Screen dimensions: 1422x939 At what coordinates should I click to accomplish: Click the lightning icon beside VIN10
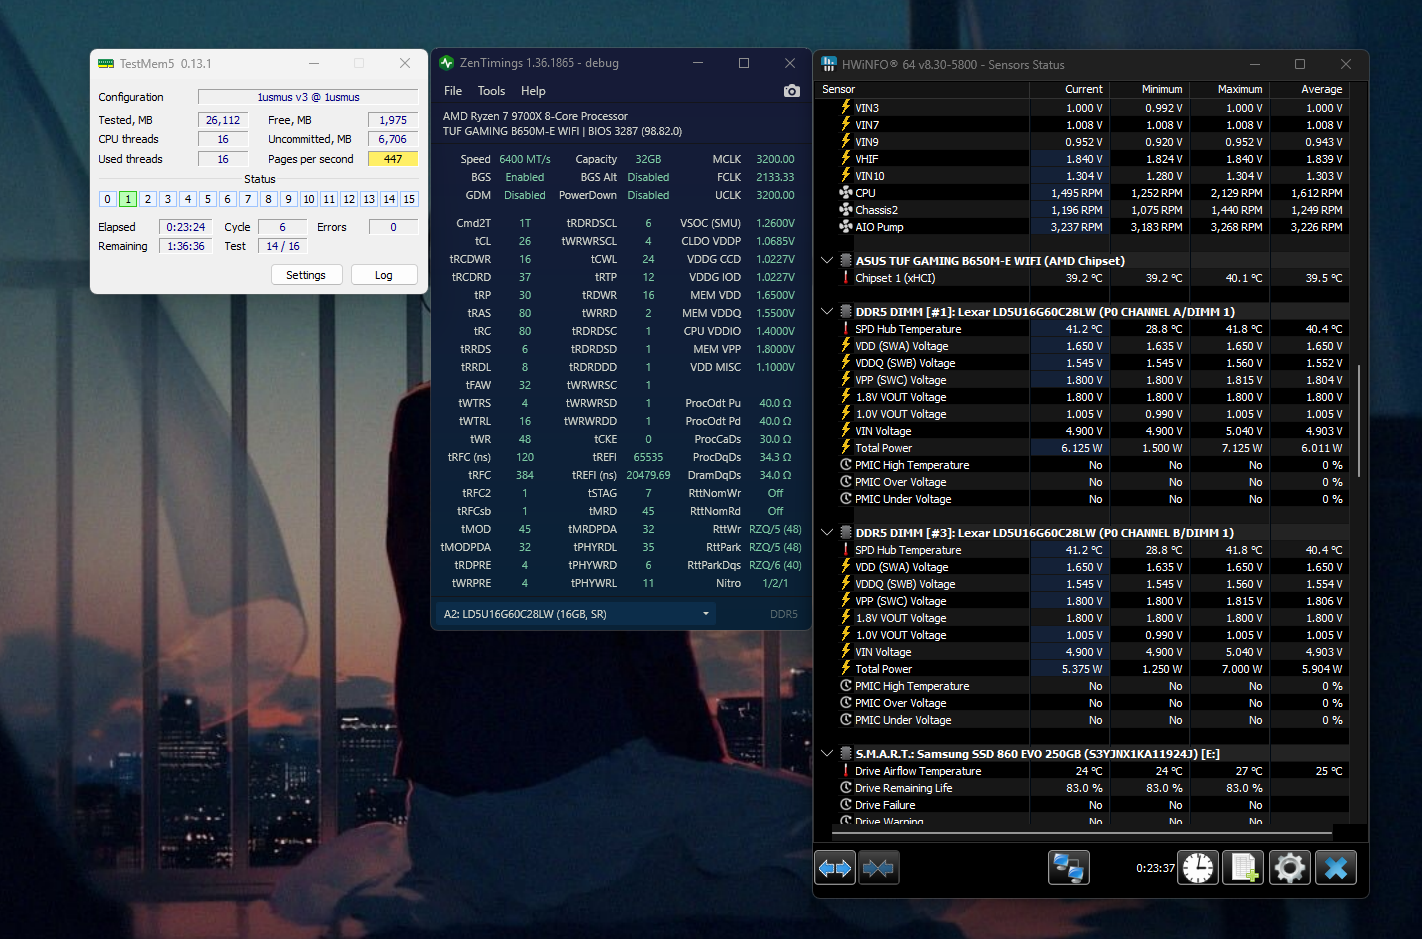point(845,176)
